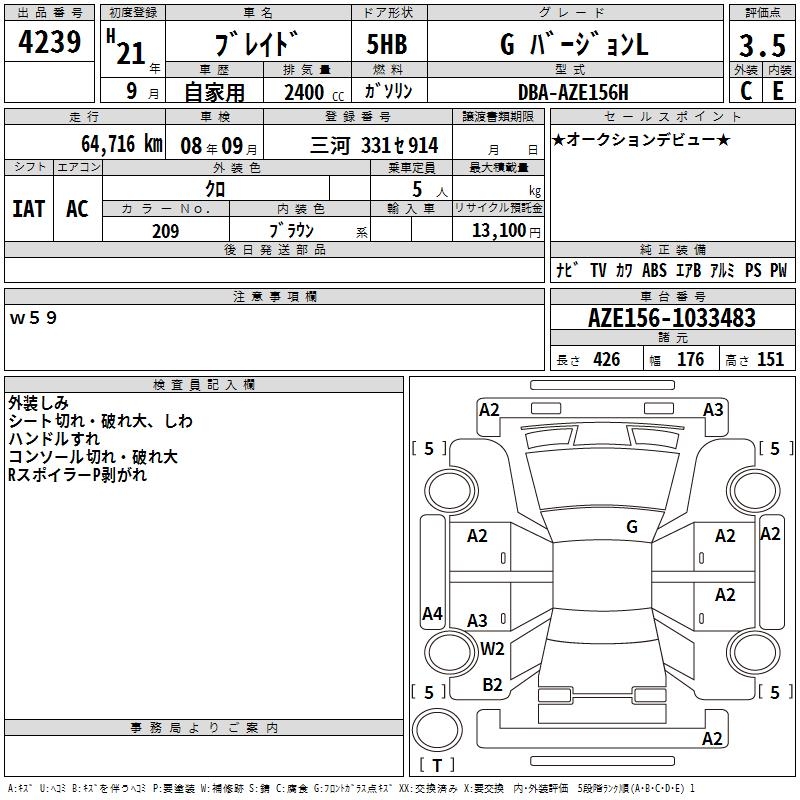This screenshot has height=800, width=800.
Task: Select registration number 三河 331せ914
Action: tap(374, 146)
